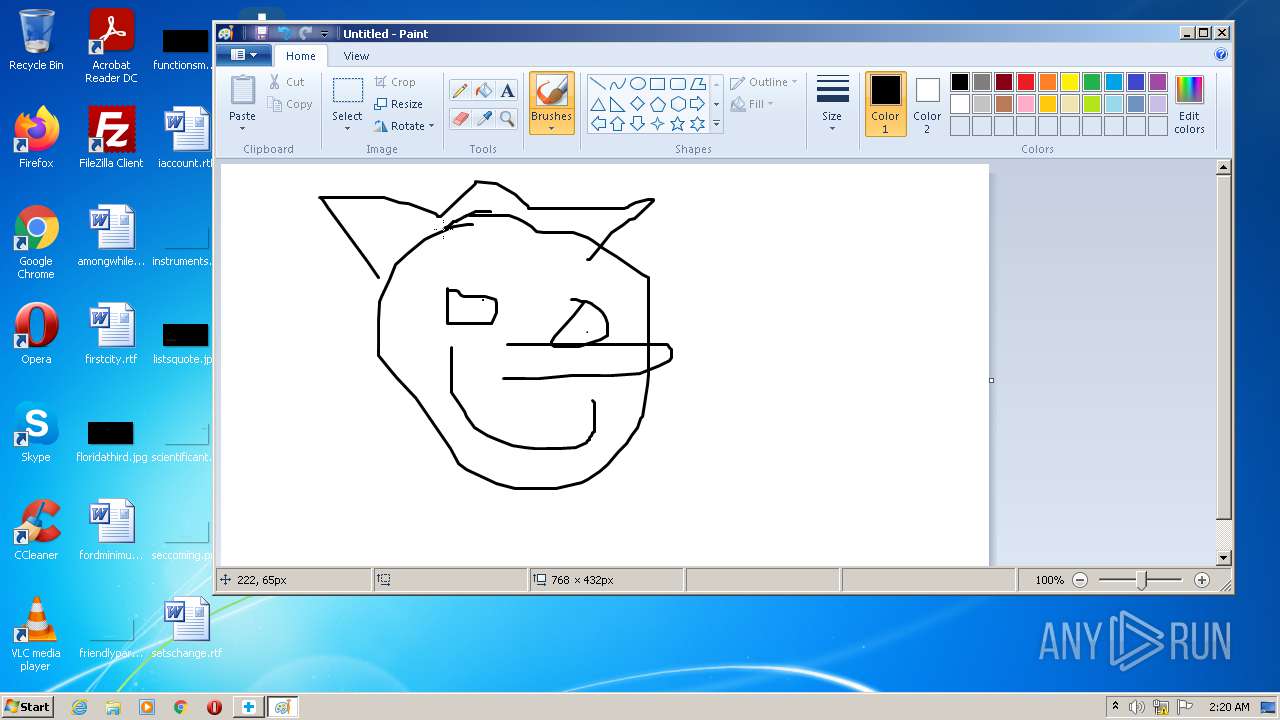The image size is (1280, 720).
Task: Pick the purple color swatch
Action: 1158,82
